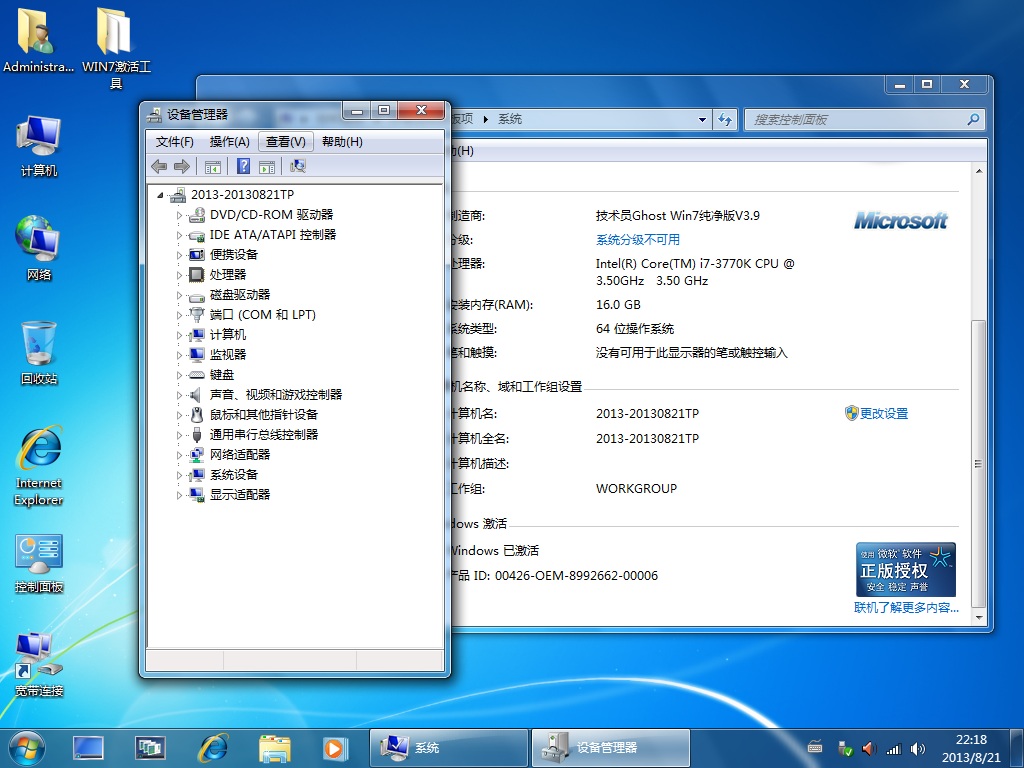Click the Back arrow in Device Manager toolbar
The width and height of the screenshot is (1024, 768).
tap(159, 167)
